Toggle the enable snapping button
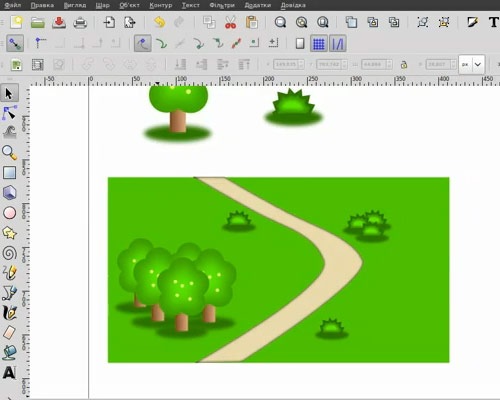Screen dimensions: 500x400 15,43
